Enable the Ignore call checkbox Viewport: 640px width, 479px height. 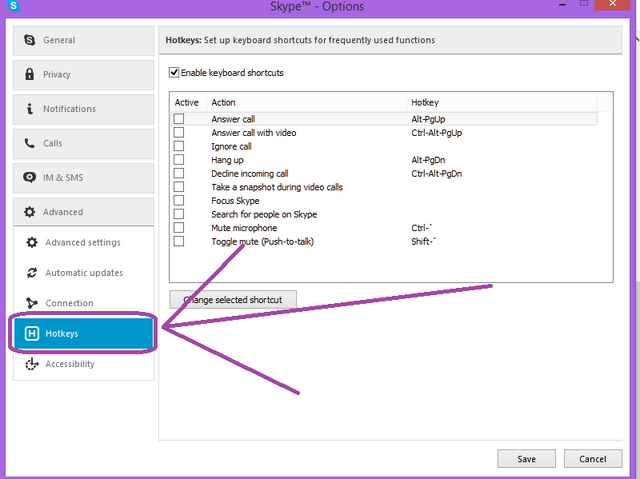[x=179, y=146]
